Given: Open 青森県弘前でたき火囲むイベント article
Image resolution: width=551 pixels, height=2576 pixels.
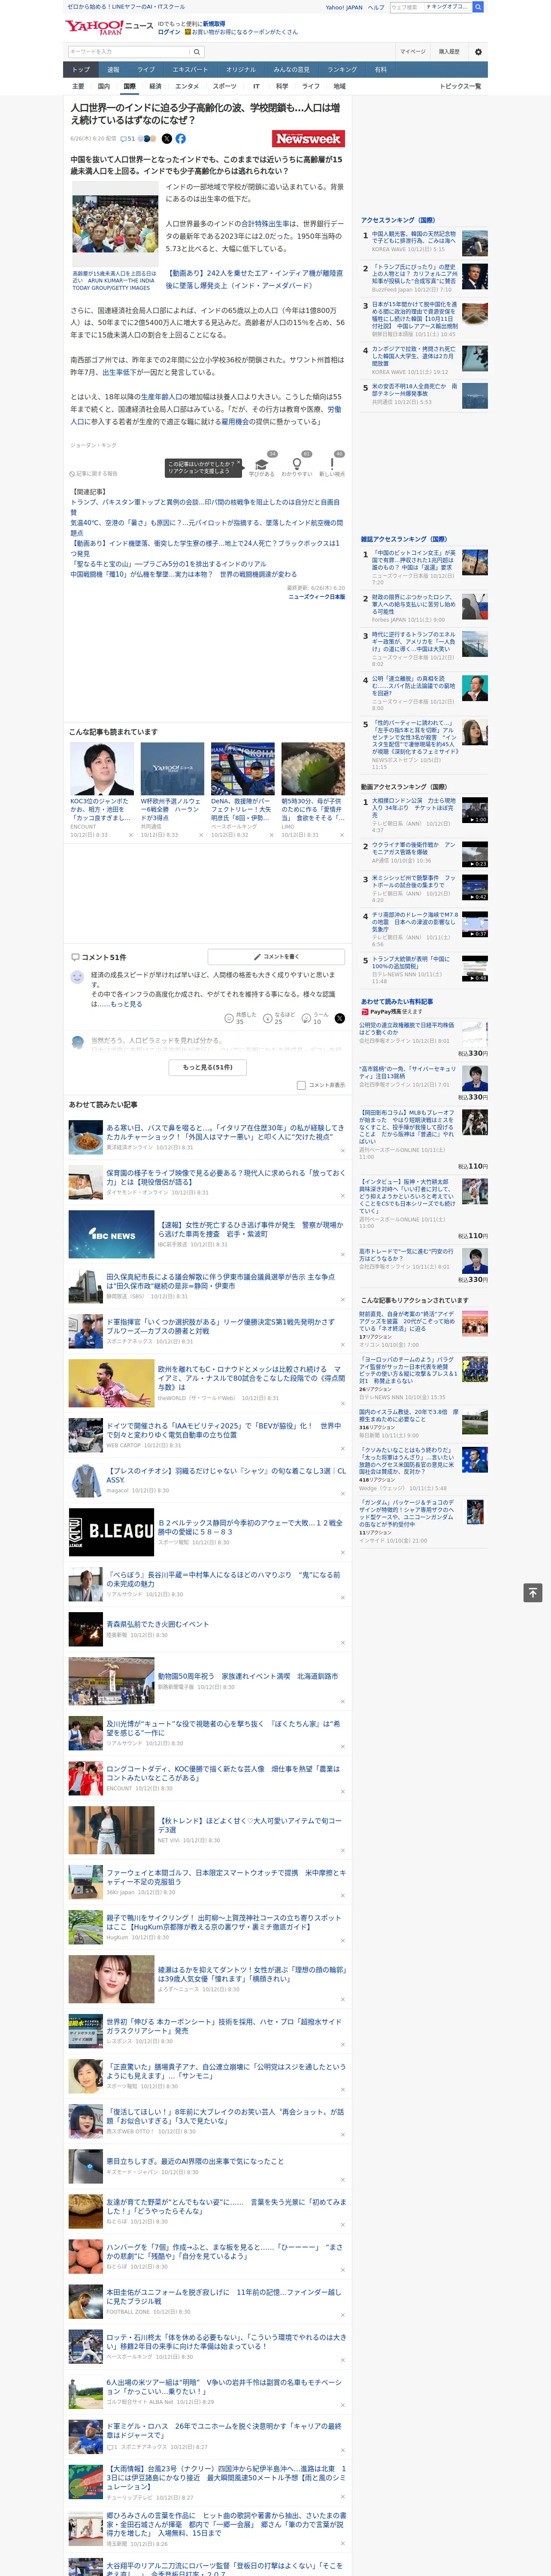Looking at the screenshot, I should [x=158, y=1624].
